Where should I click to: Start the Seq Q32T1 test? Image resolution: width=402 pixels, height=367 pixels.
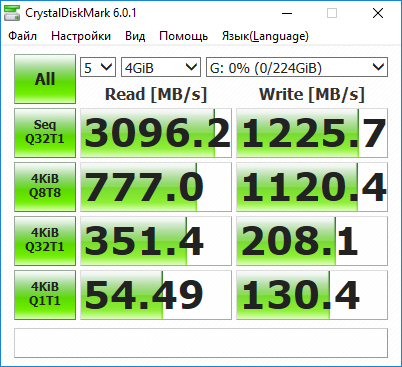[x=45, y=133]
